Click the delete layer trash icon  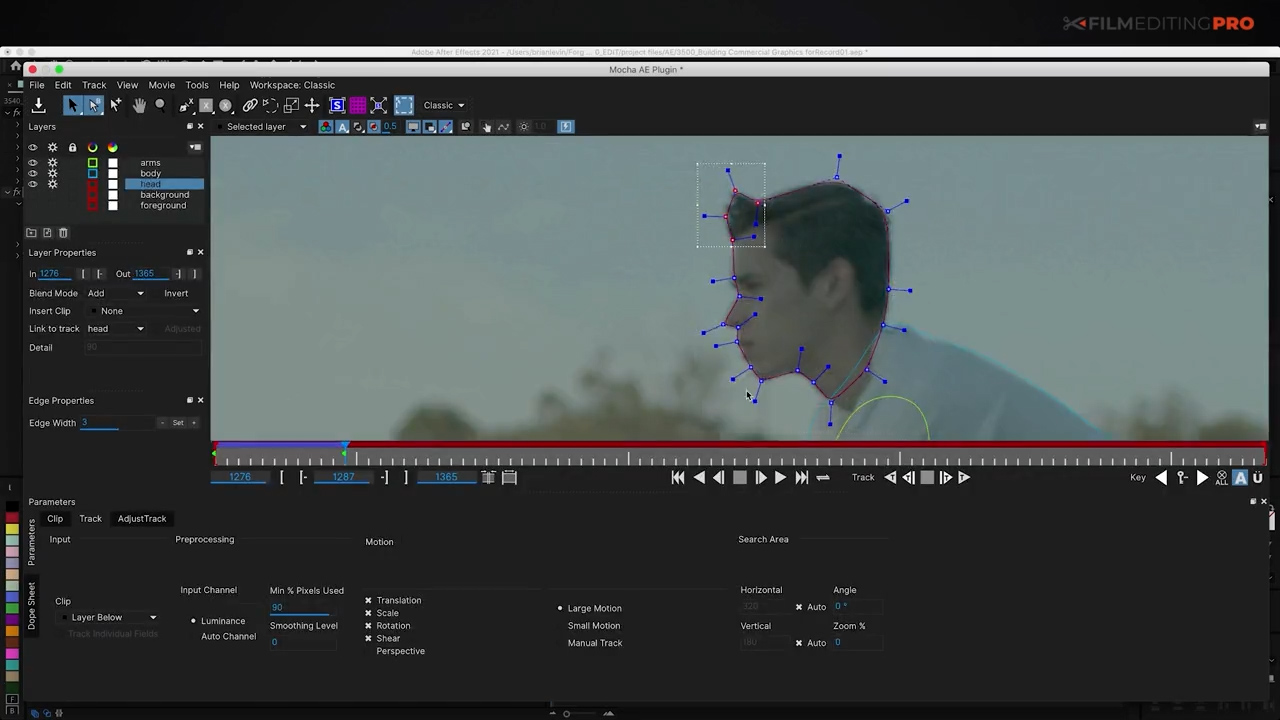(63, 232)
